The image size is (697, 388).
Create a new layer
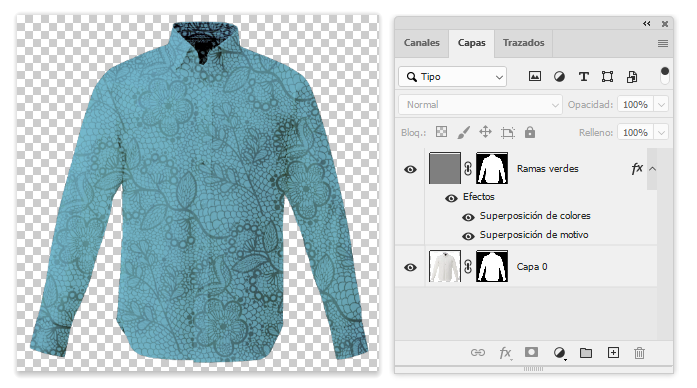click(613, 352)
